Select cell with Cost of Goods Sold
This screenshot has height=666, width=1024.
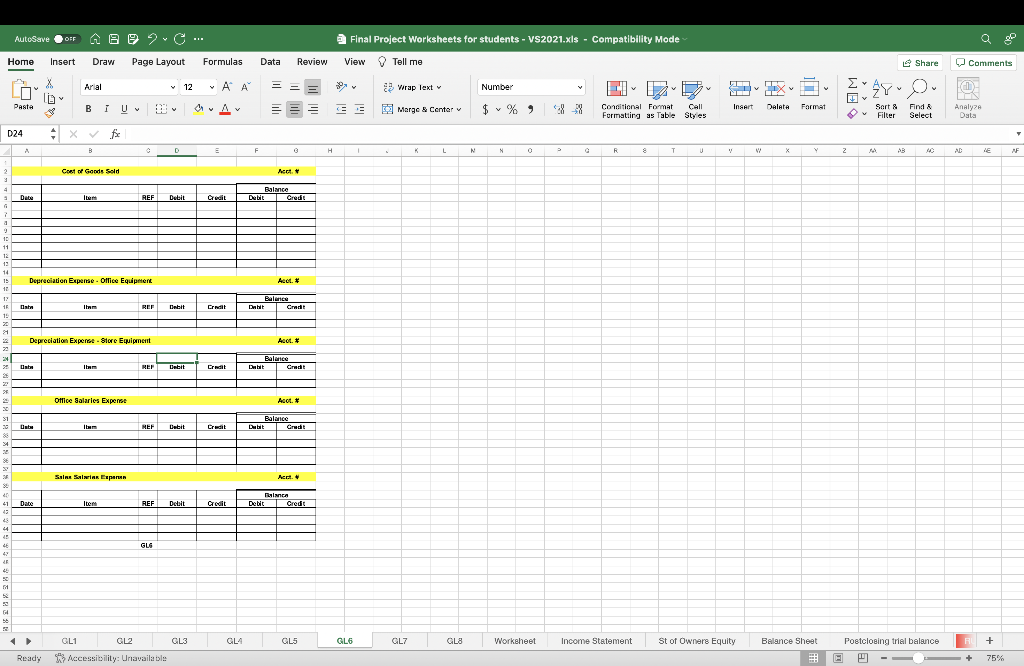pyautogui.click(x=90, y=171)
